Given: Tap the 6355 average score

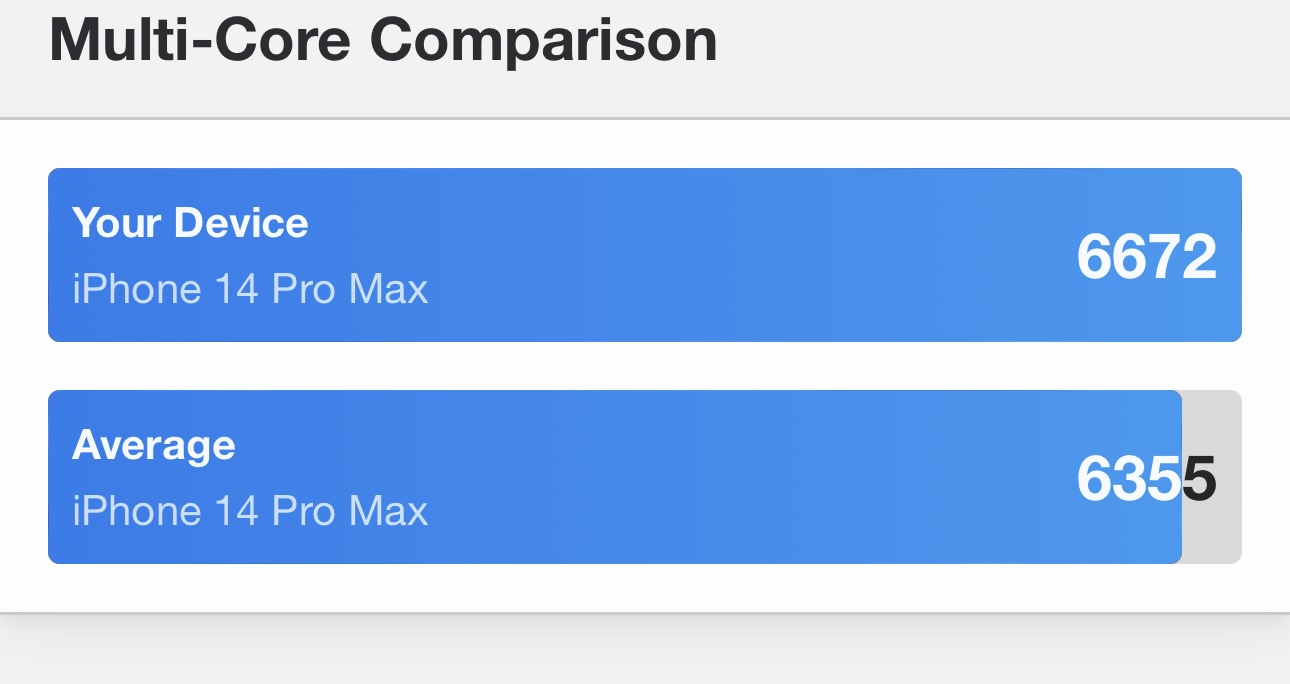Looking at the screenshot, I should coord(1146,479).
